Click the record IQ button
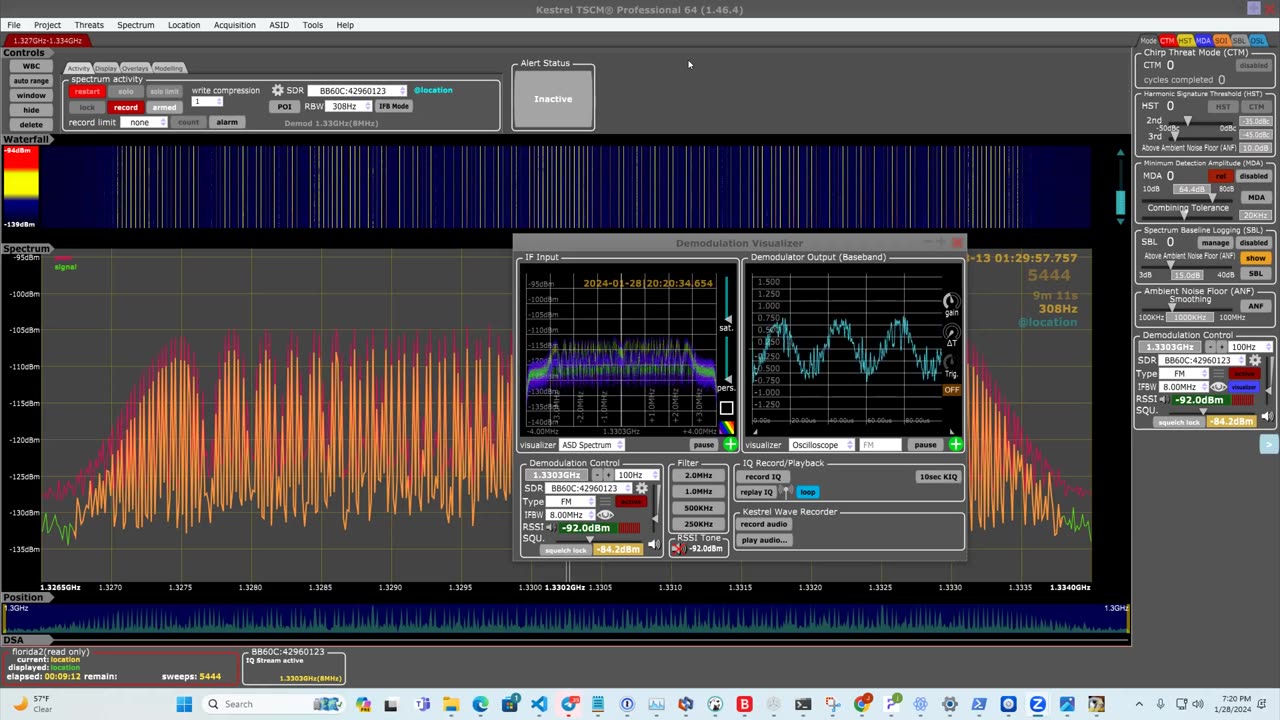The image size is (1280, 720). click(763, 476)
